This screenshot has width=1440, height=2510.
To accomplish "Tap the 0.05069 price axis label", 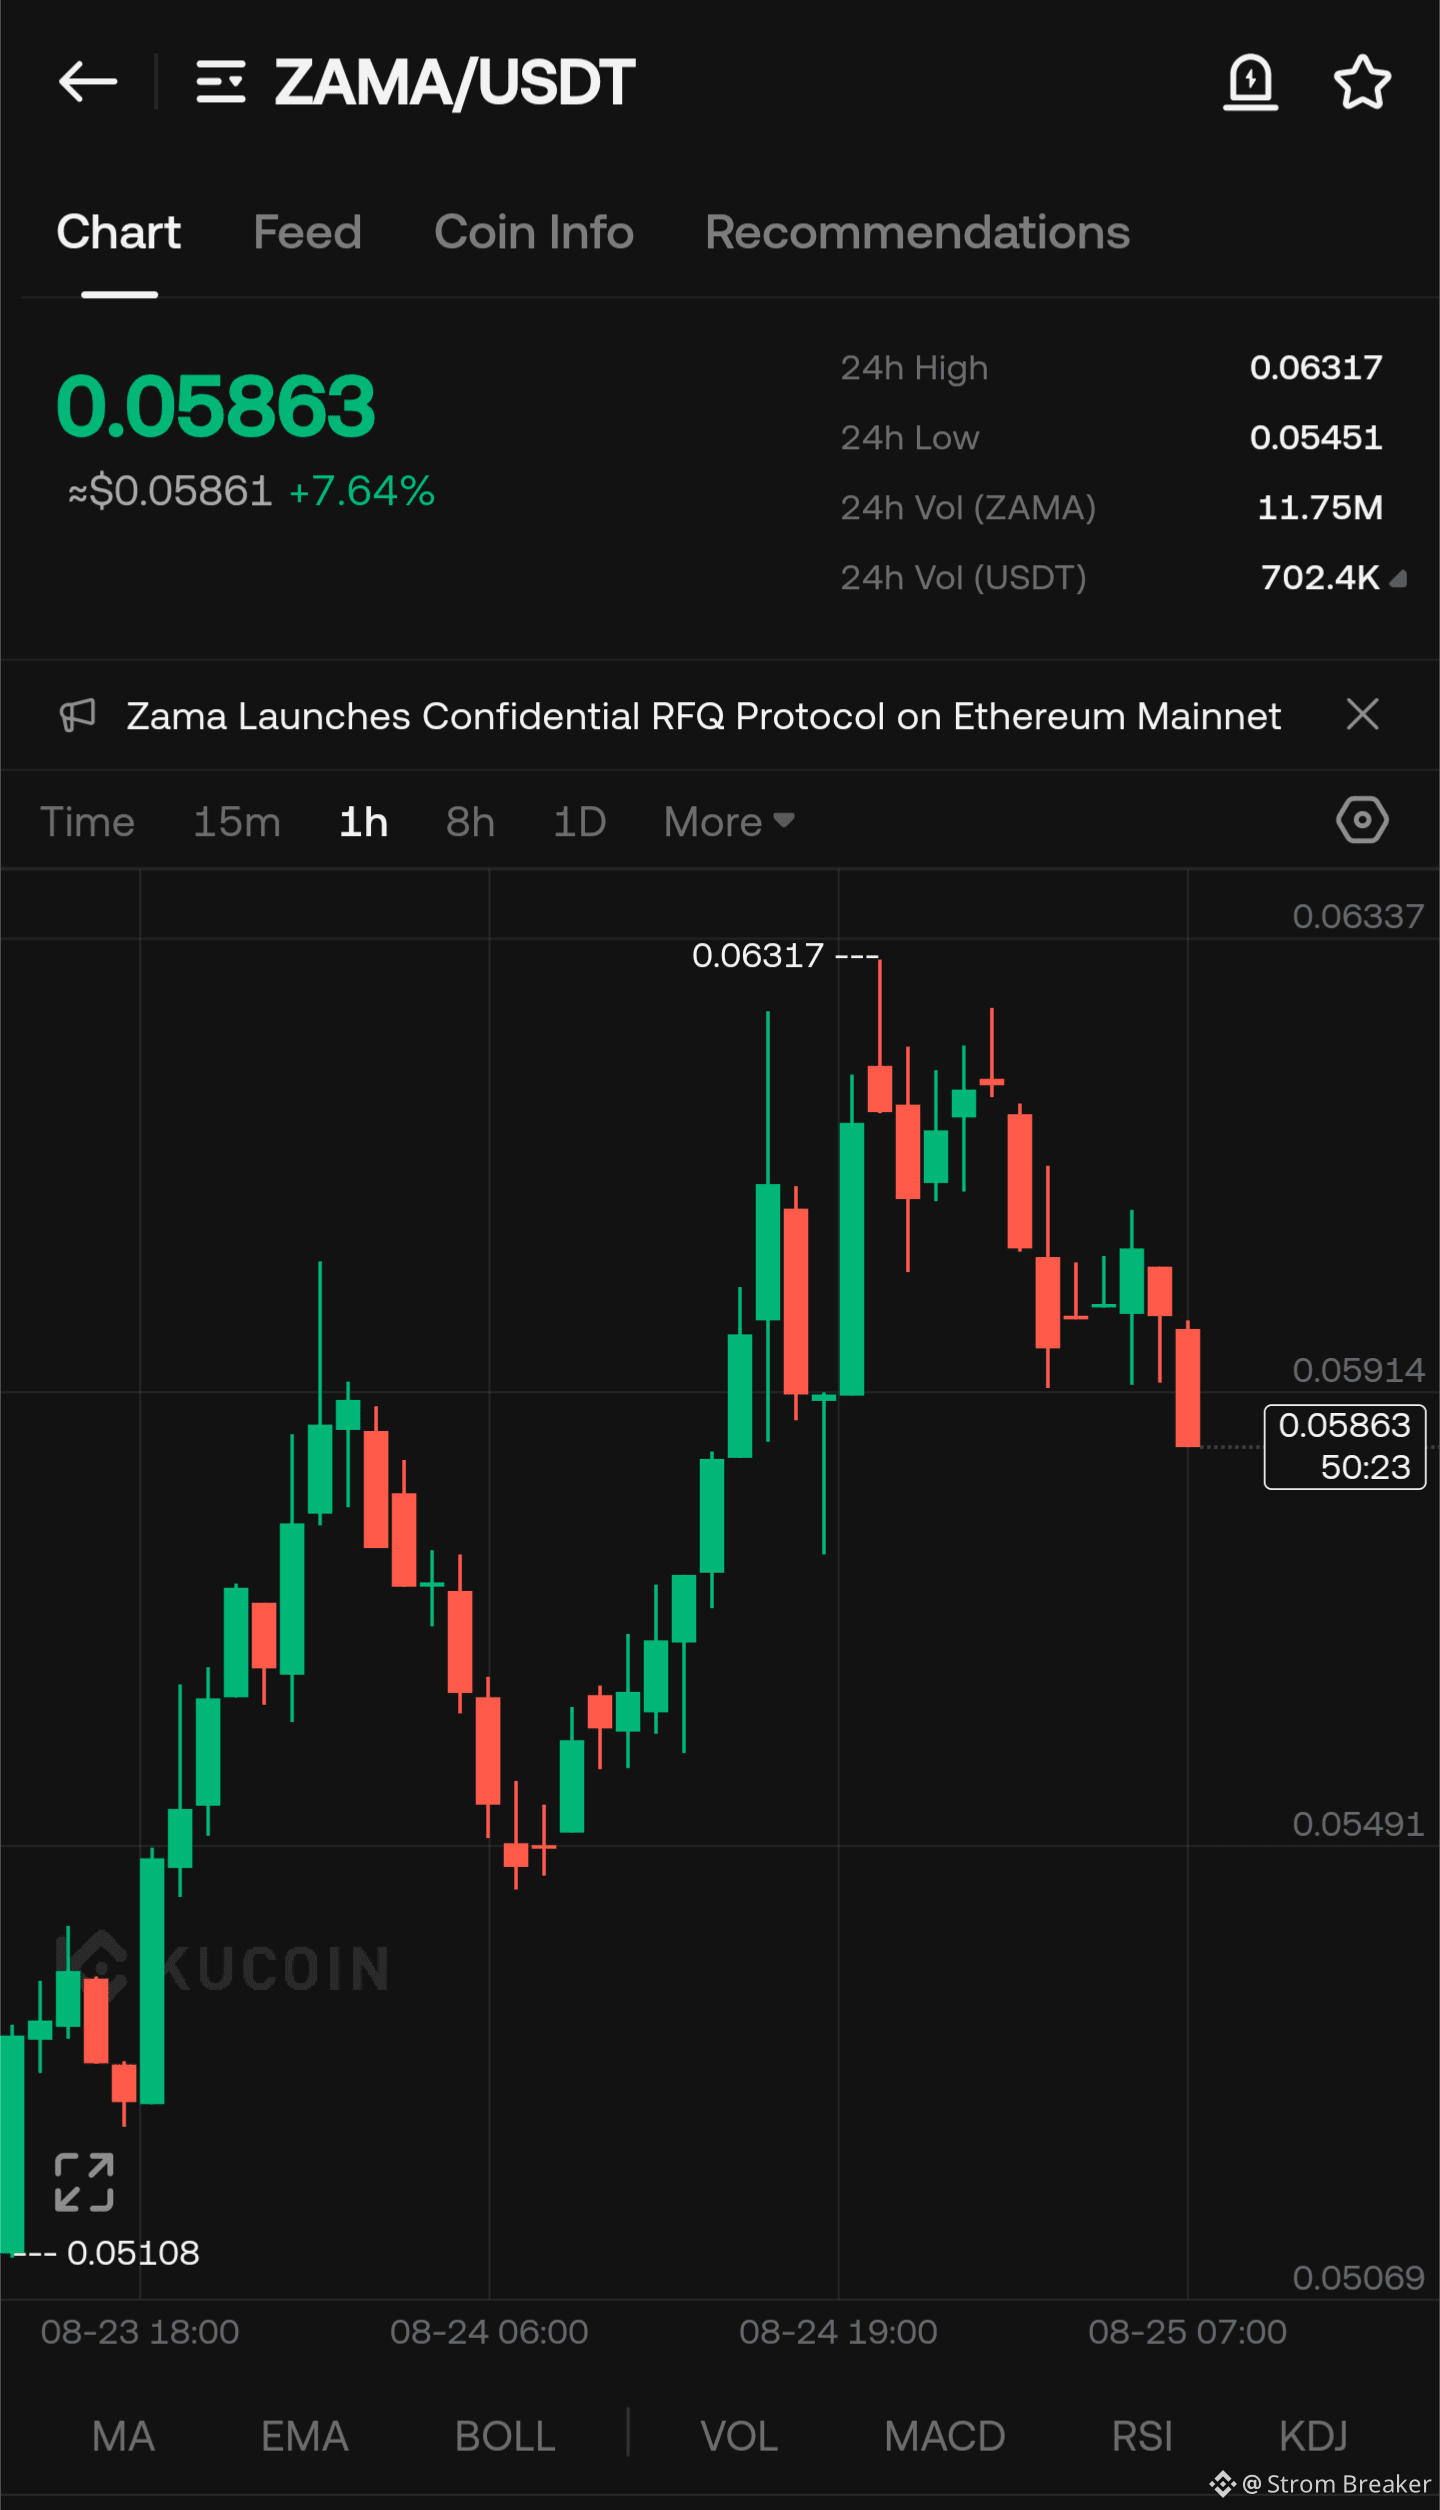I will click(1358, 2278).
